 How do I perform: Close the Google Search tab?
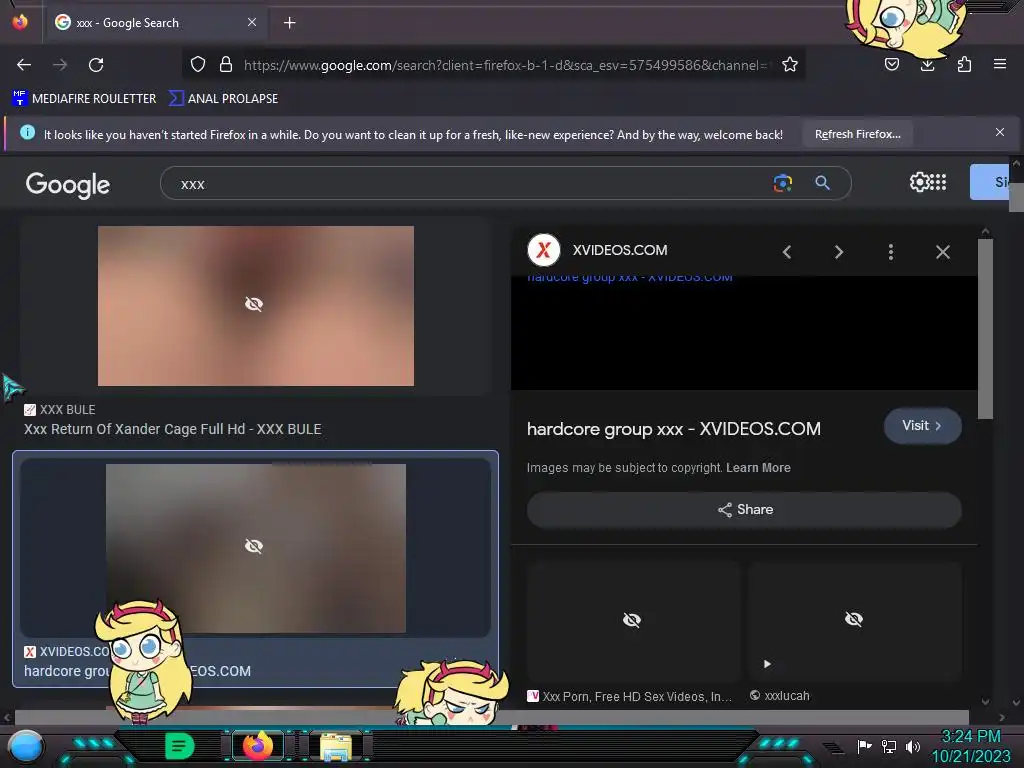click(x=252, y=22)
